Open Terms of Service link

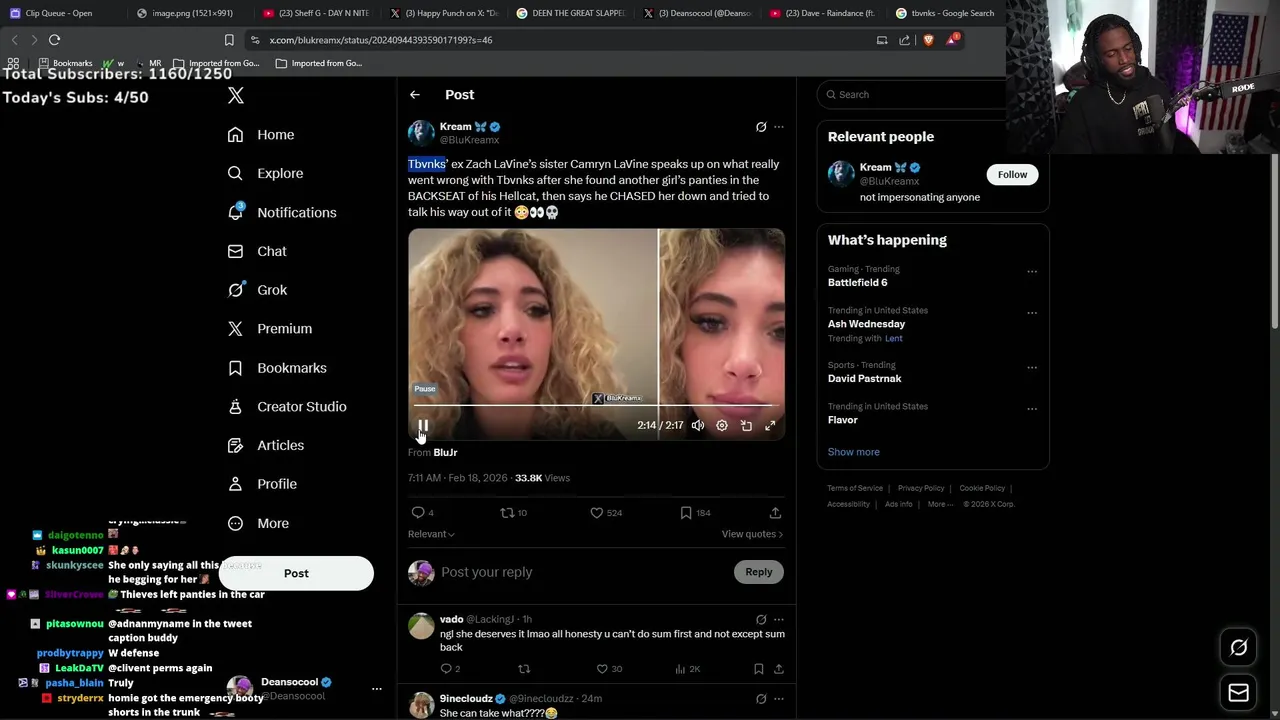point(855,488)
